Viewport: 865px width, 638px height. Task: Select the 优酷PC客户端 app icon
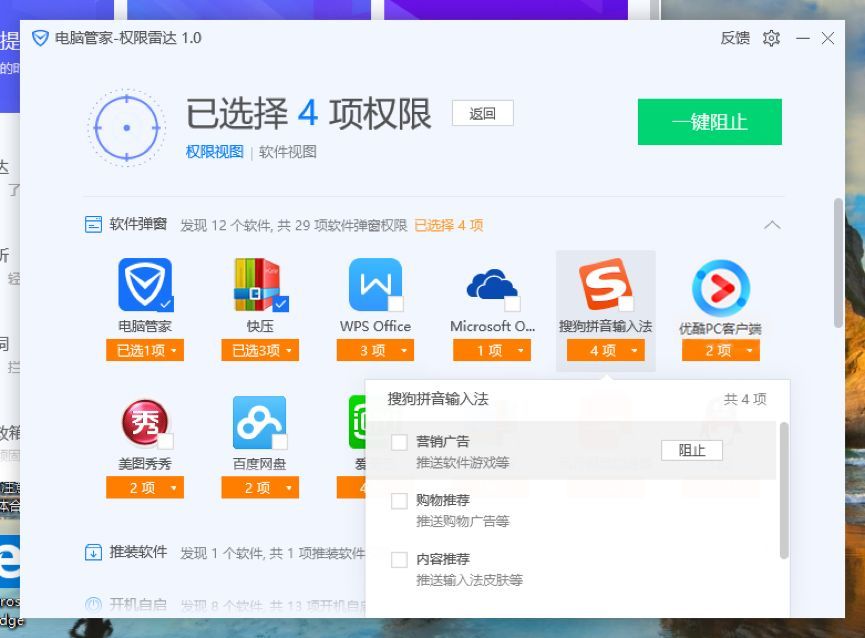[720, 288]
